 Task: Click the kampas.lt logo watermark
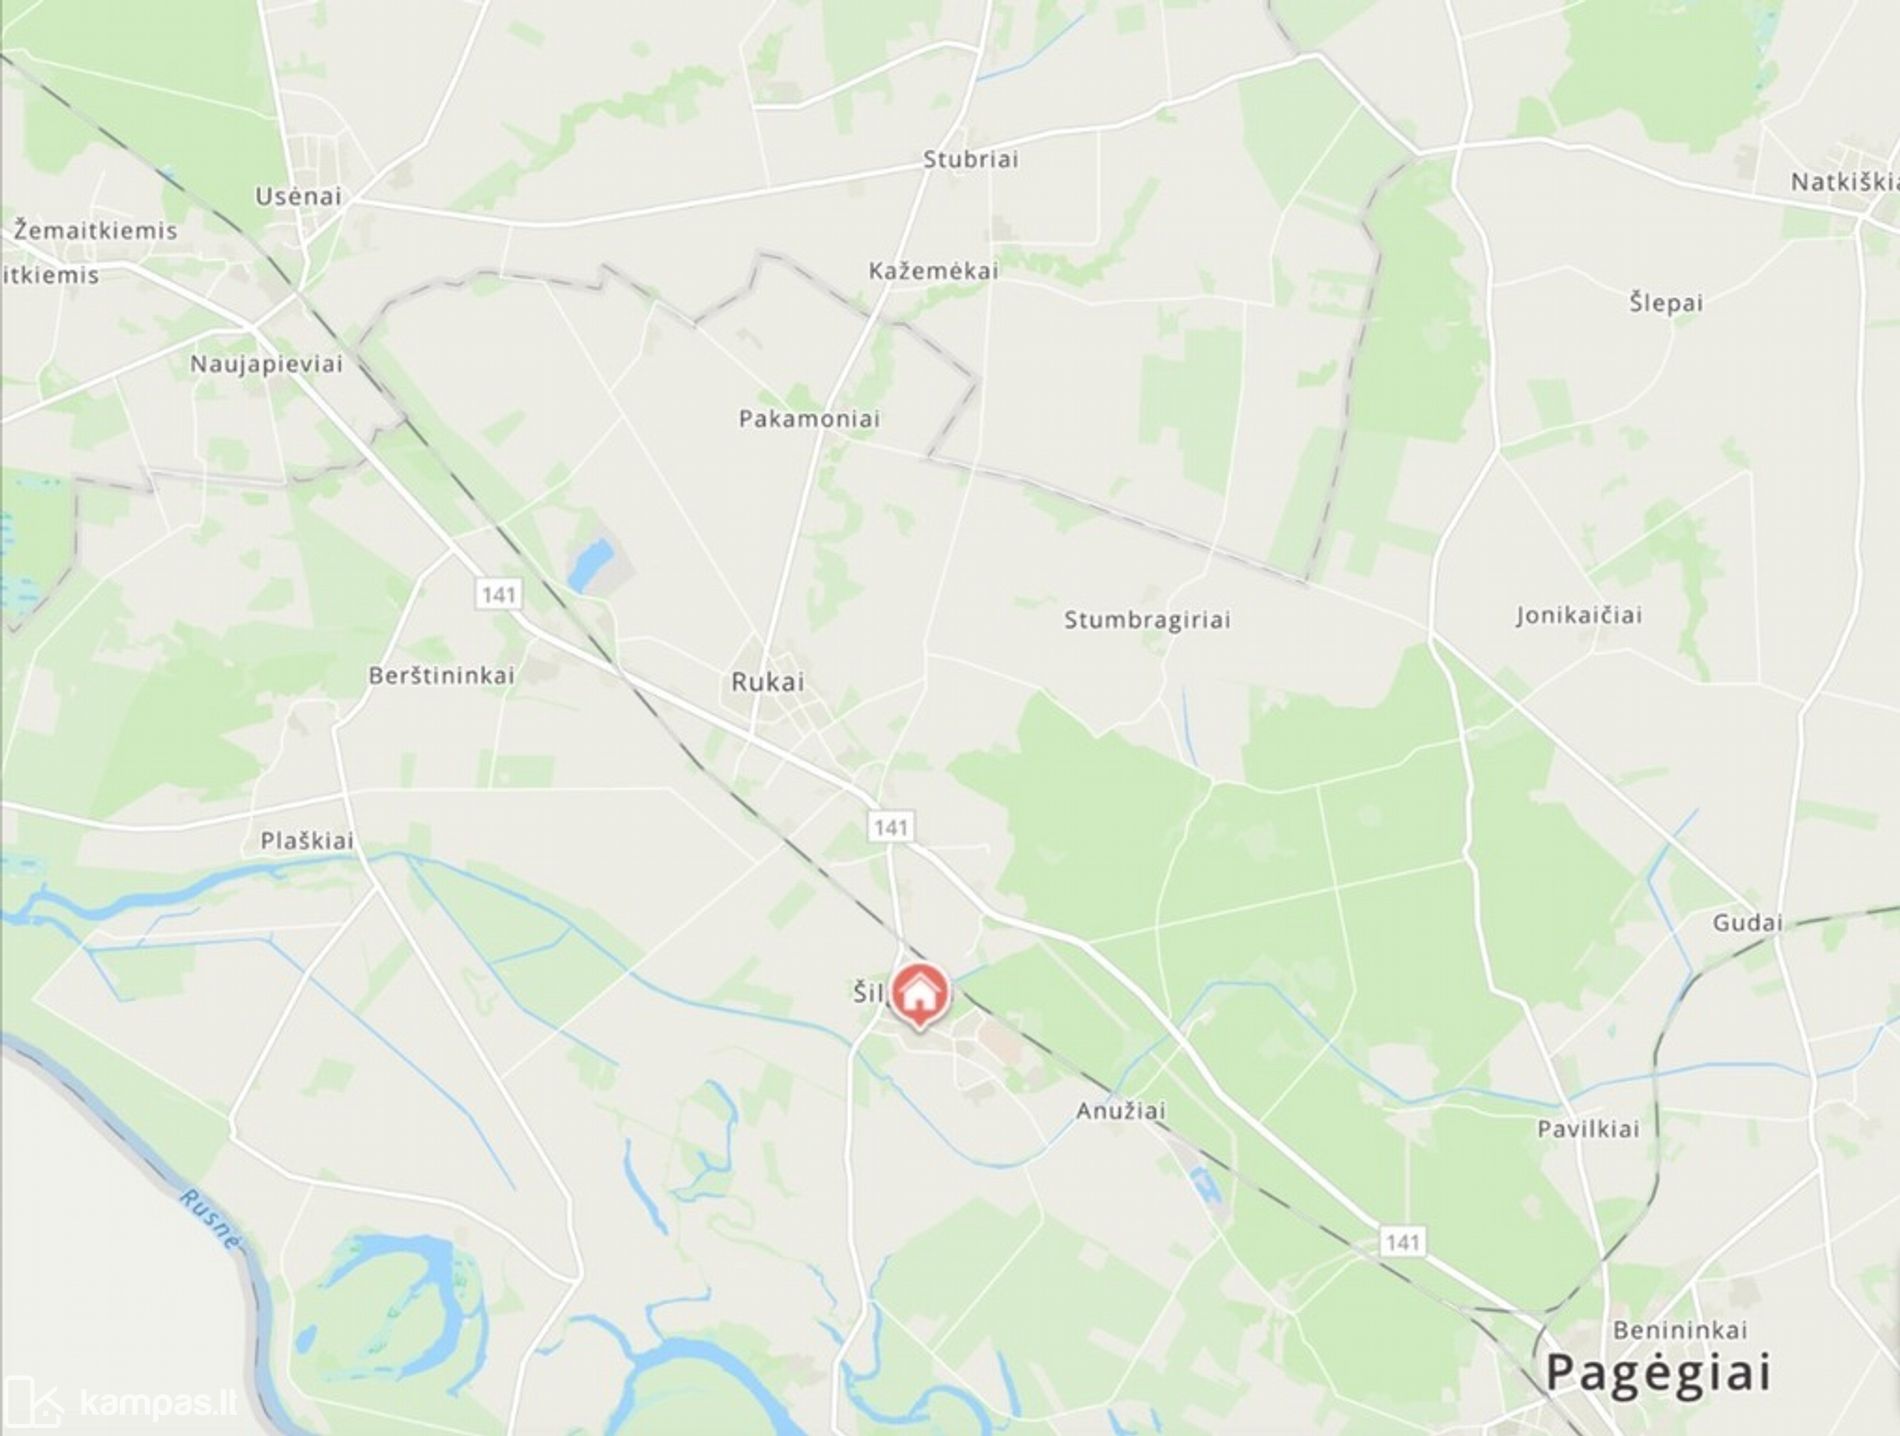point(121,1402)
